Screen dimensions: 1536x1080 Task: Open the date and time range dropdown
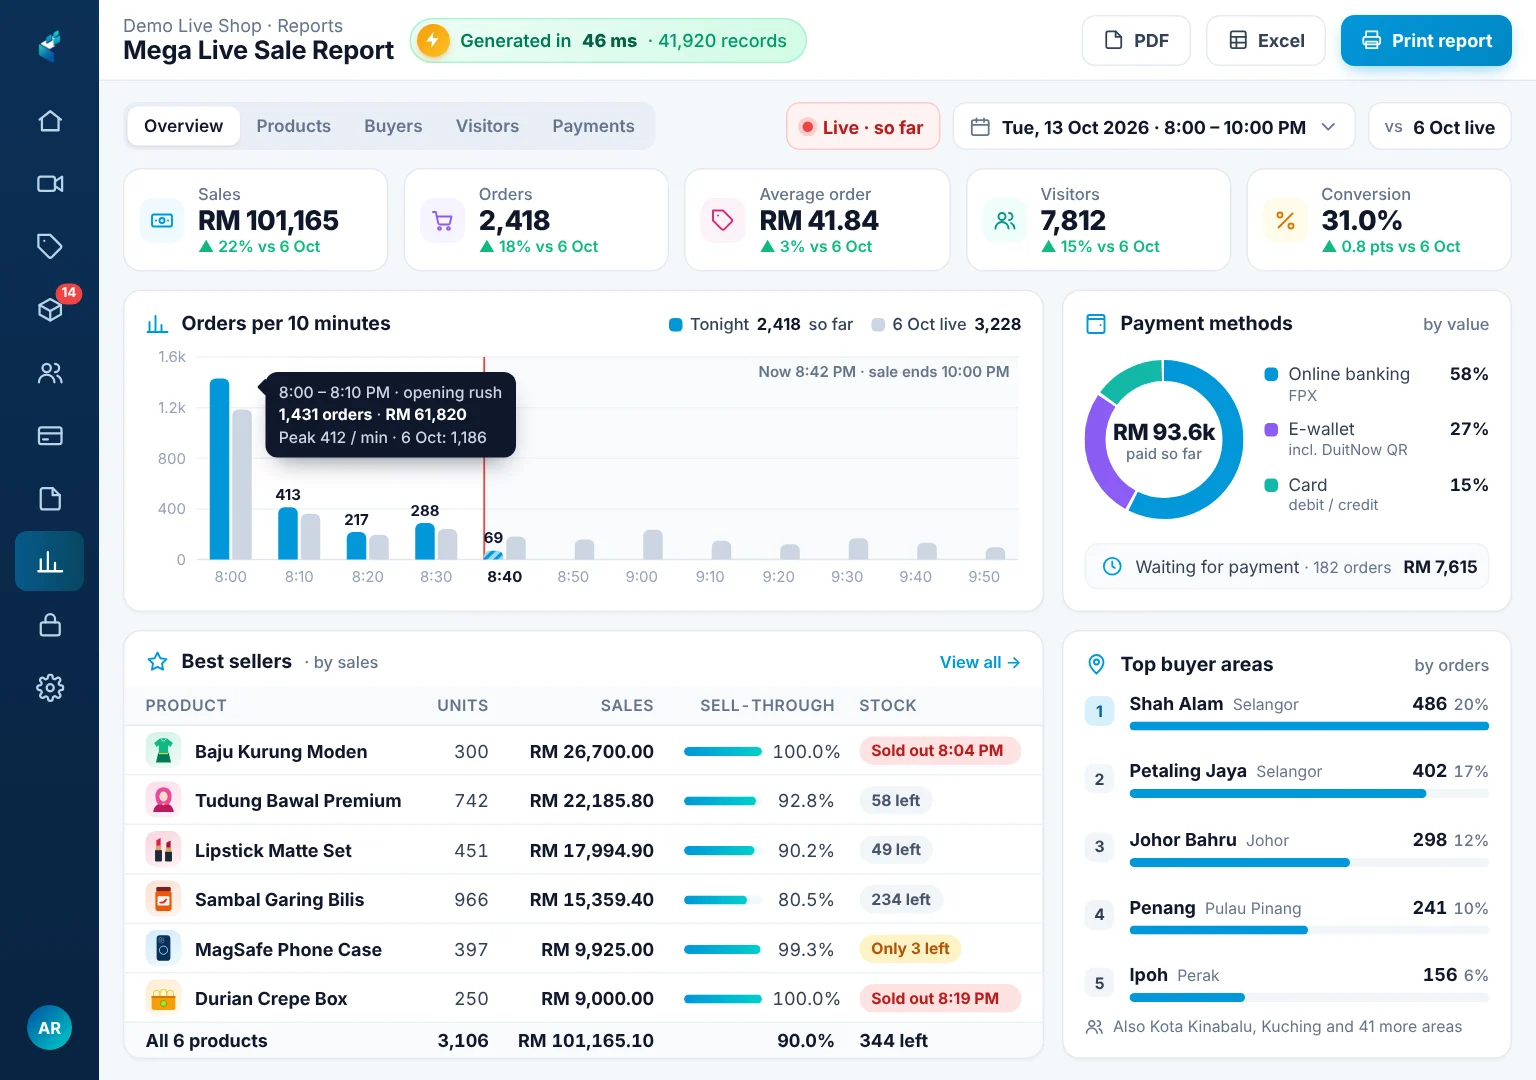[x=1154, y=127]
